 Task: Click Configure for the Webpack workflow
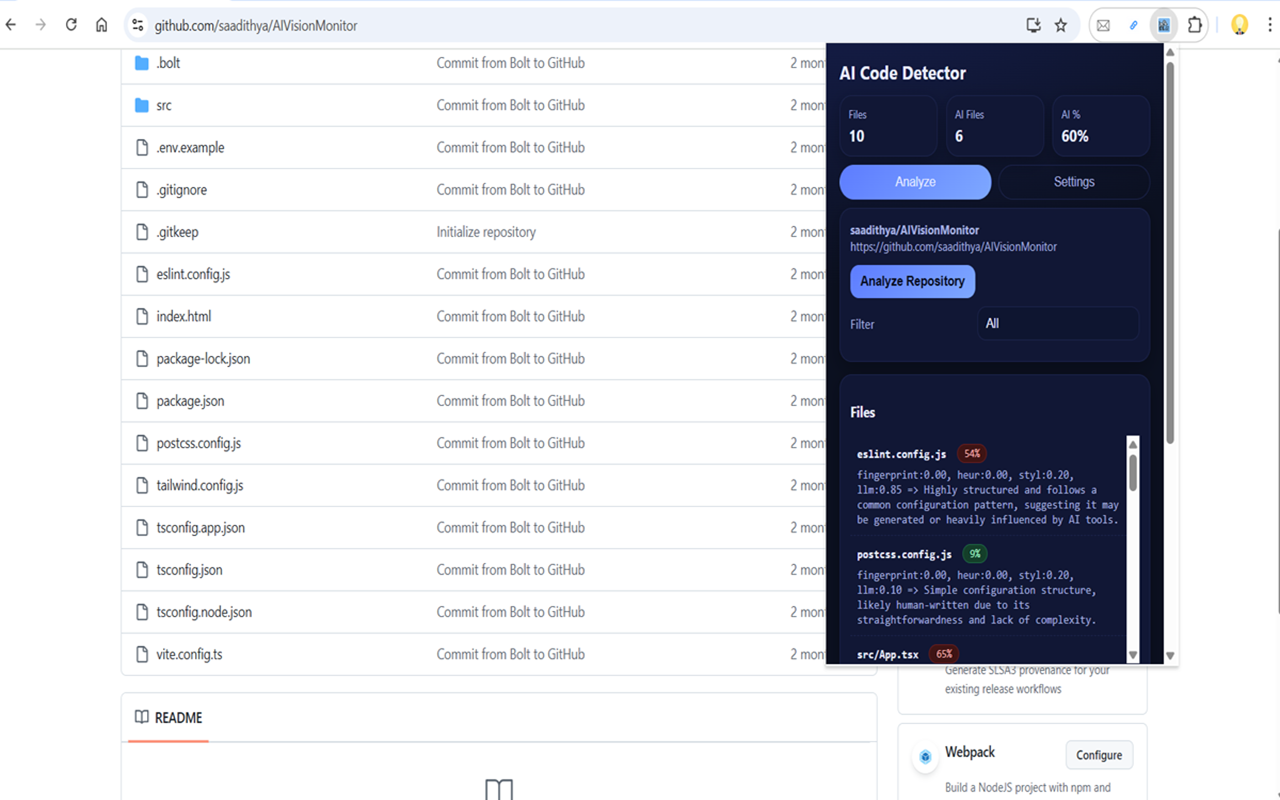1099,755
